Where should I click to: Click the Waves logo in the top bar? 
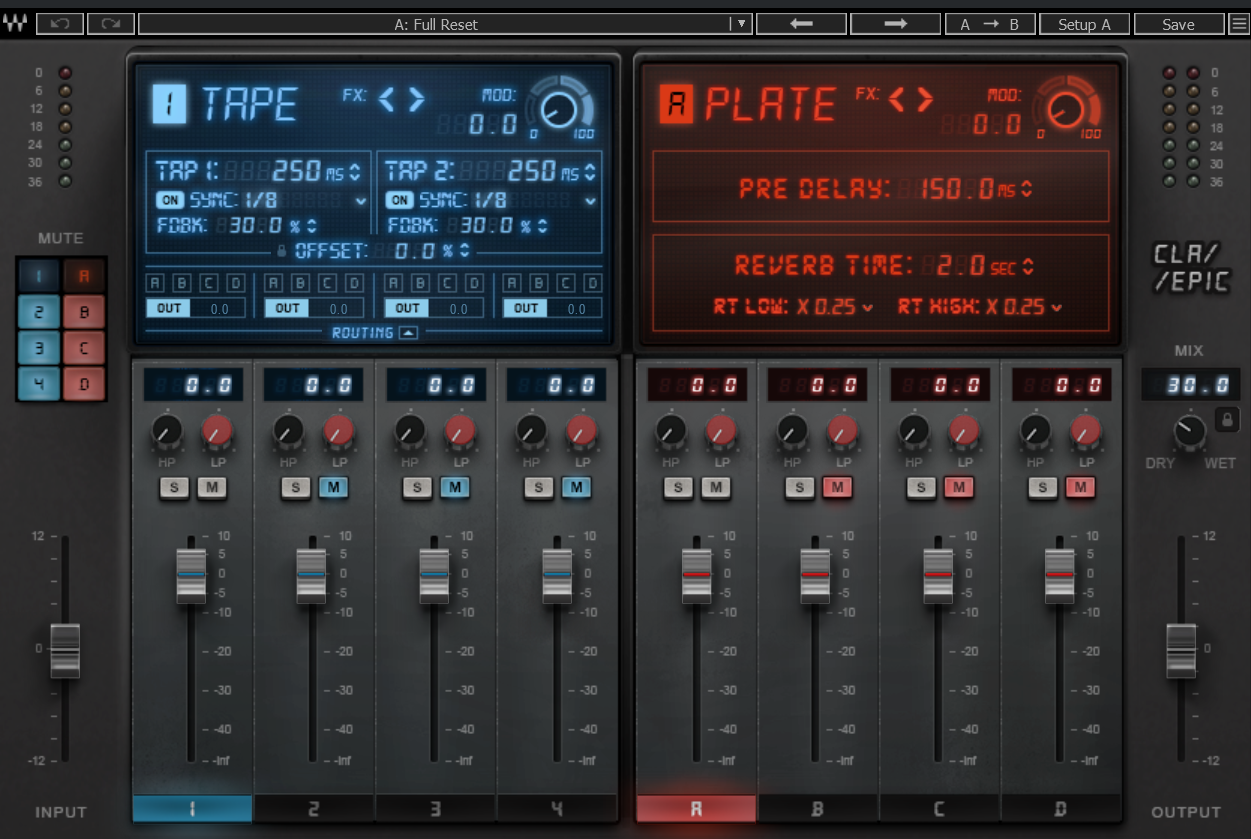(16, 24)
